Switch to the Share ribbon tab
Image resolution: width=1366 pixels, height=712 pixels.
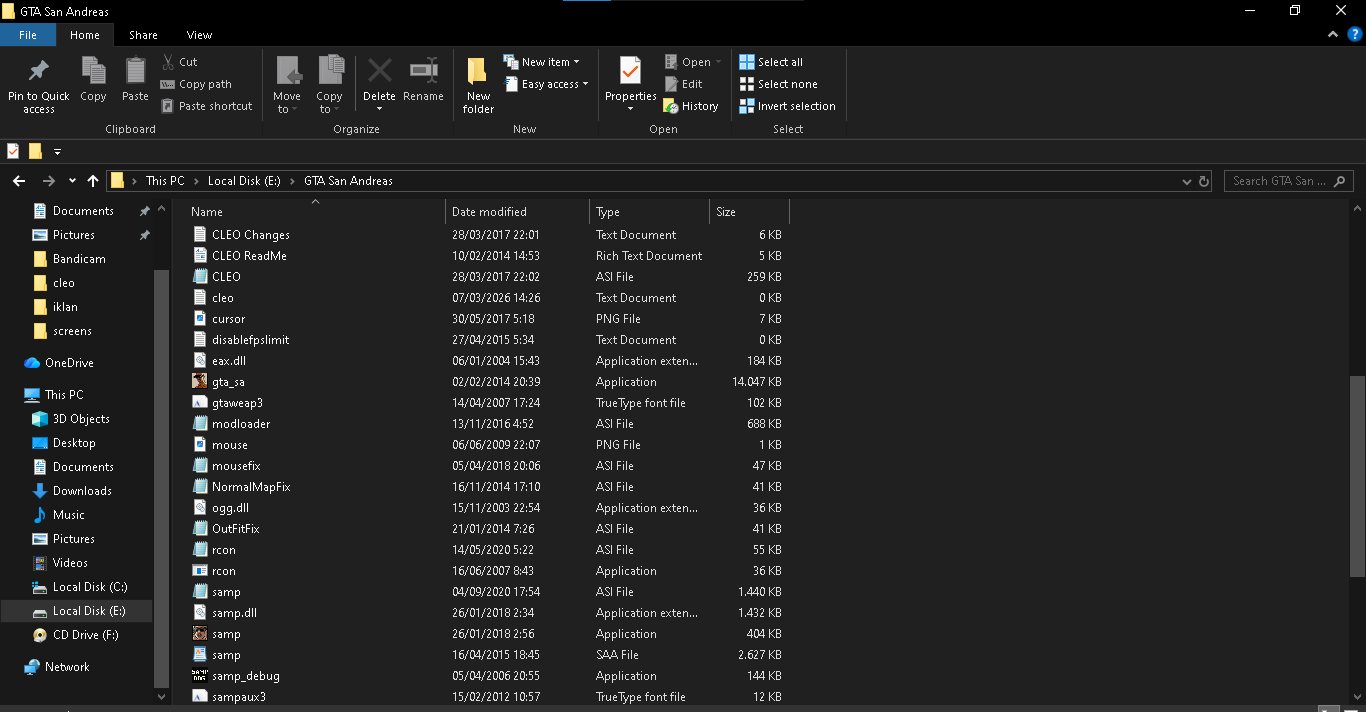coord(143,35)
